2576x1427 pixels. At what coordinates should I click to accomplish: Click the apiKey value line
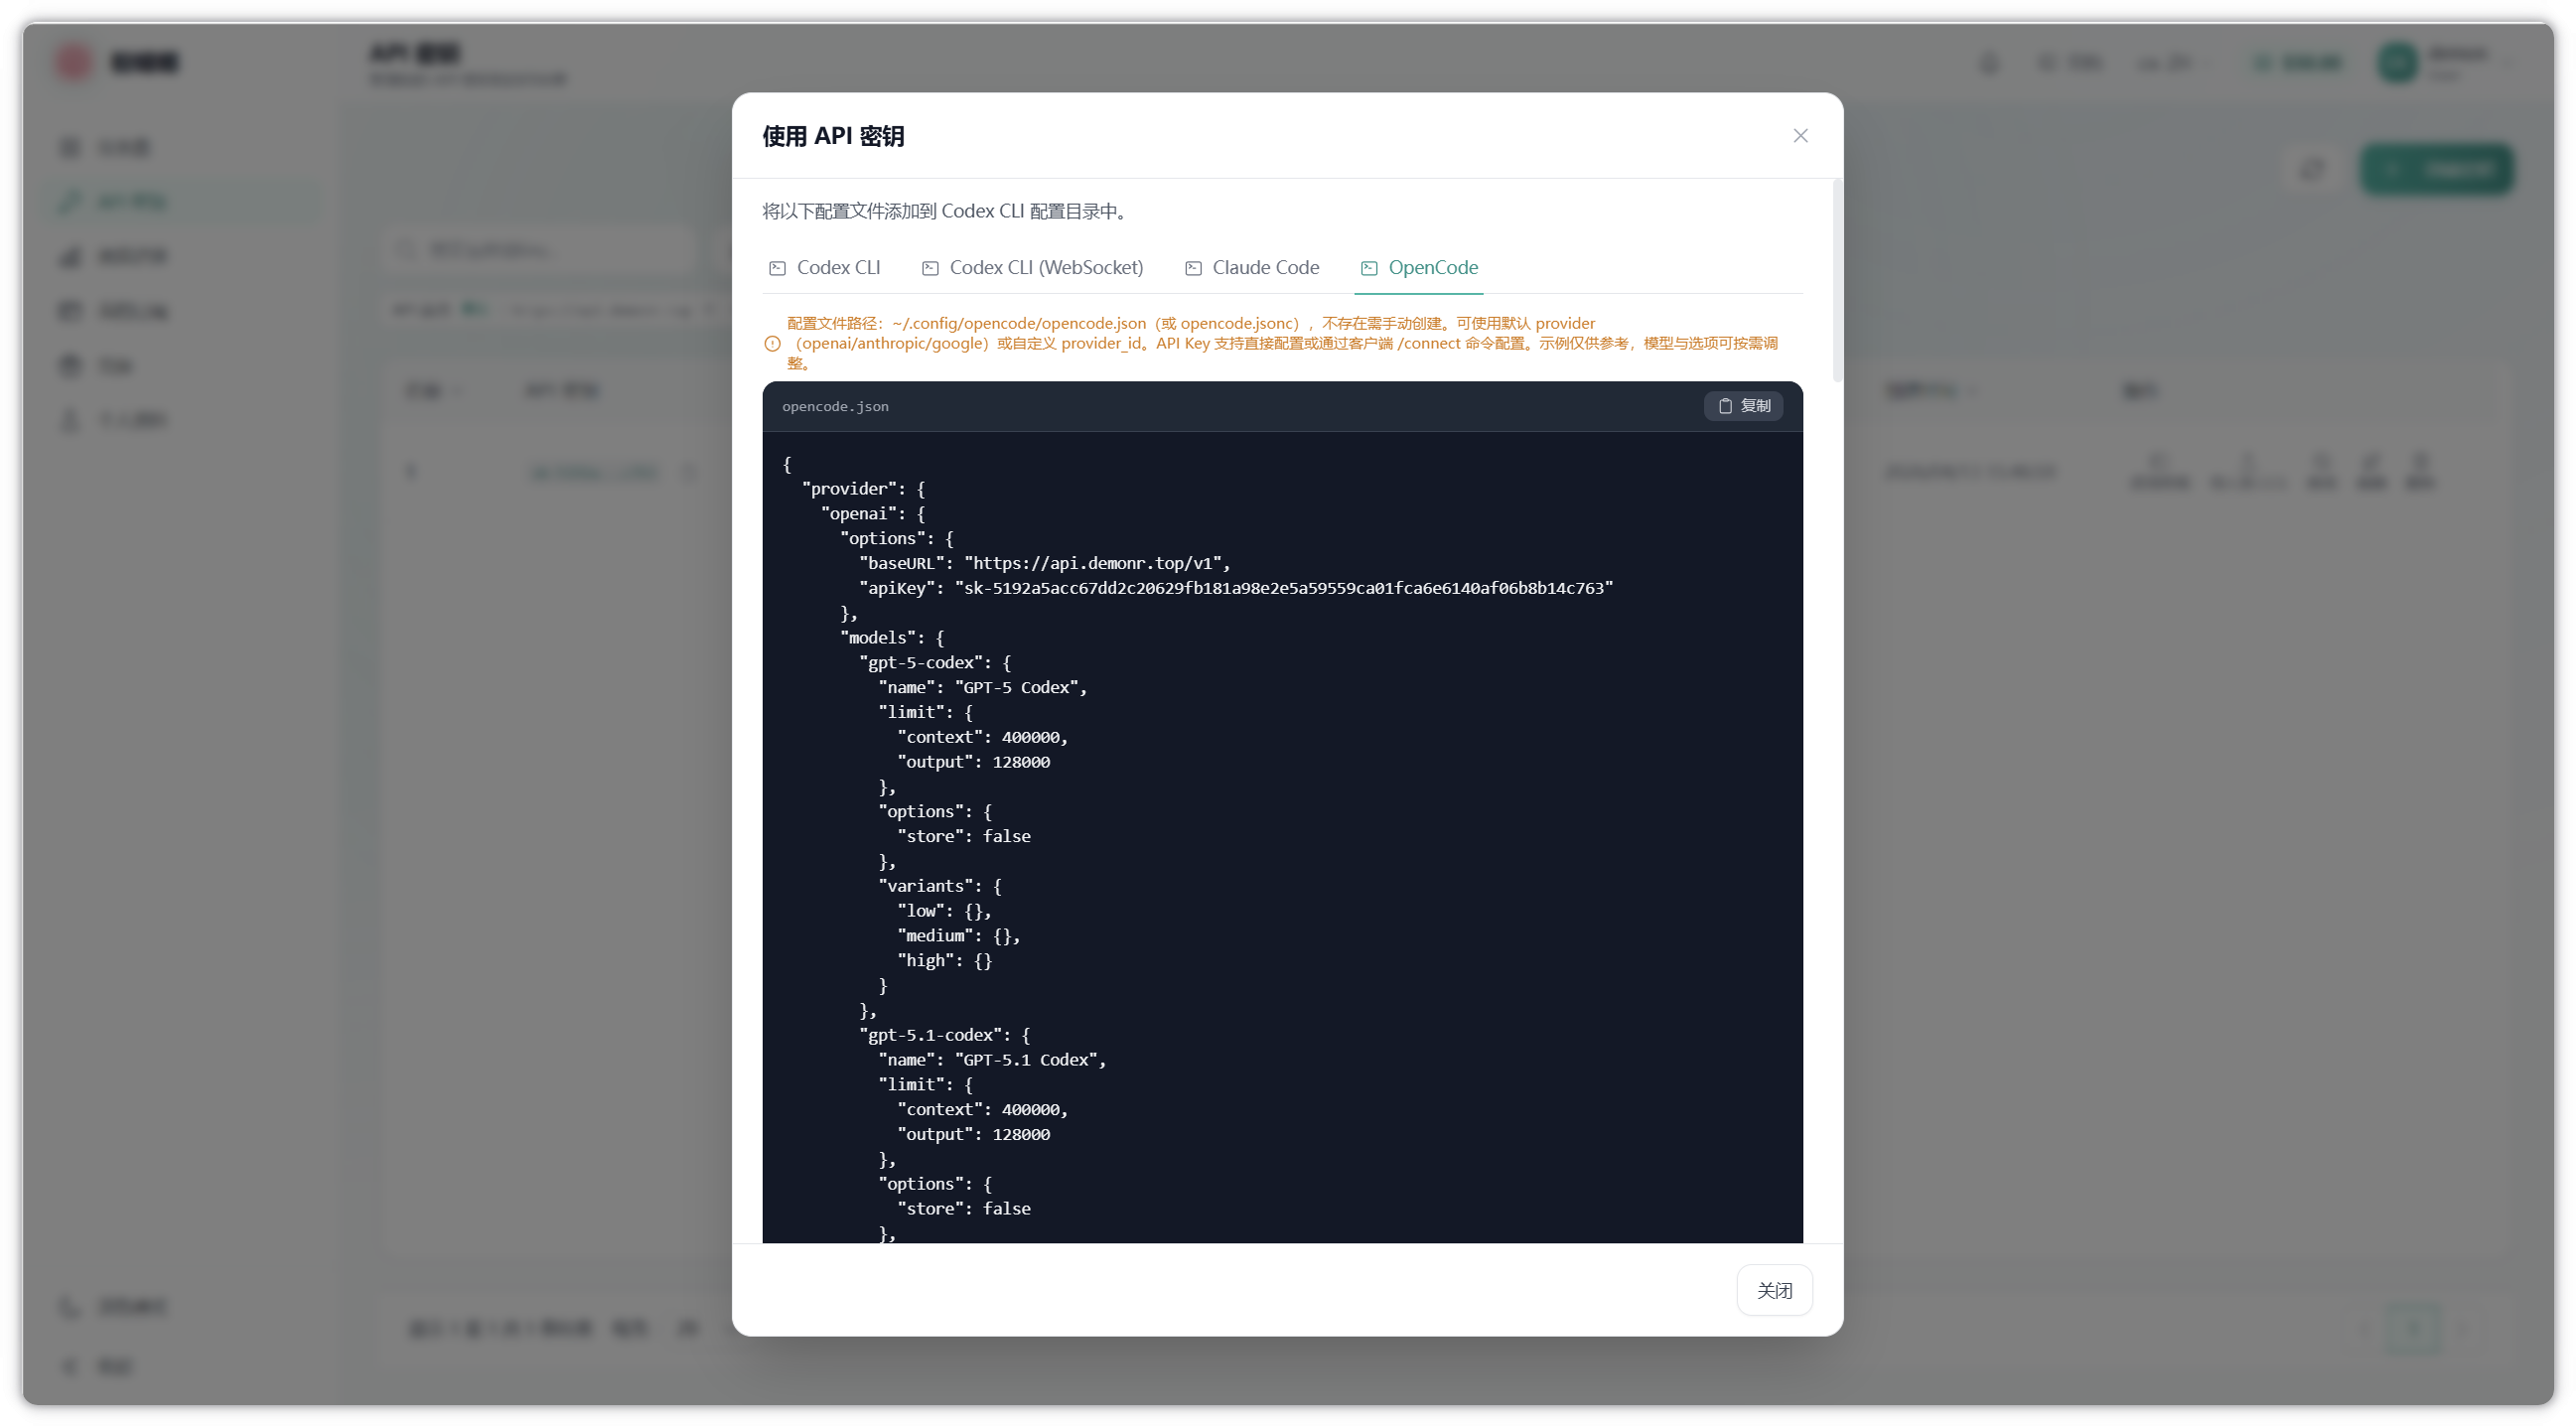(x=1236, y=588)
